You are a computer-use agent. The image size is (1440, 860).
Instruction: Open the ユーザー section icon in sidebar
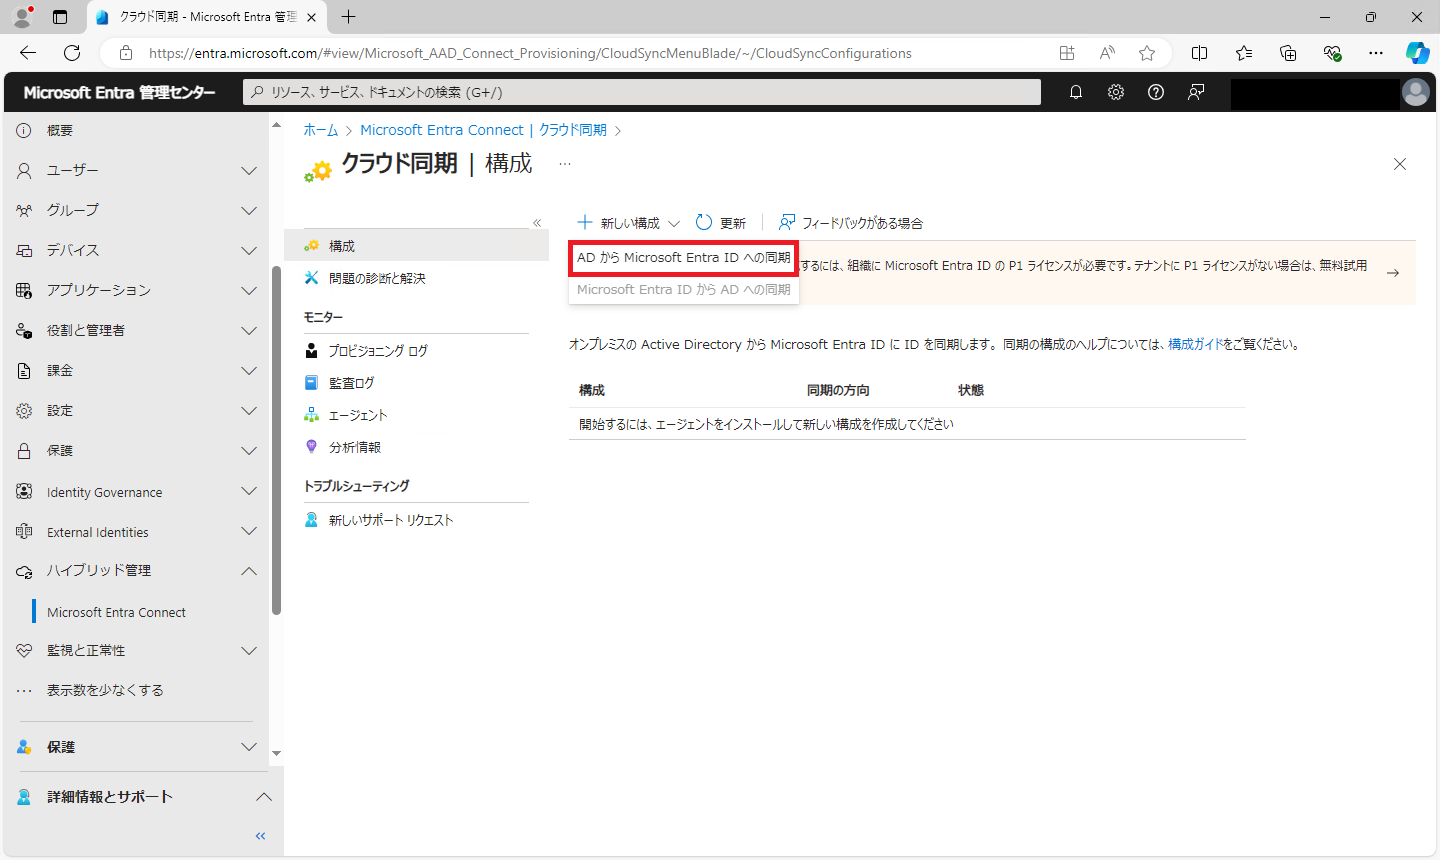tap(23, 170)
